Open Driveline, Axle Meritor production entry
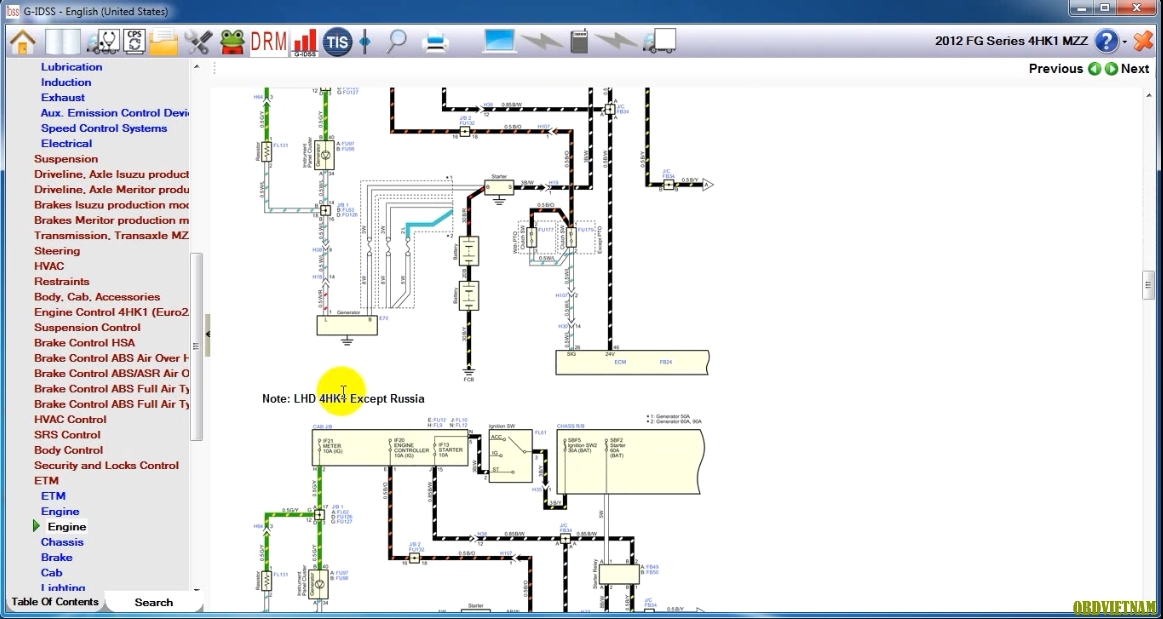Screen dimensions: 1163x619 (x=111, y=189)
